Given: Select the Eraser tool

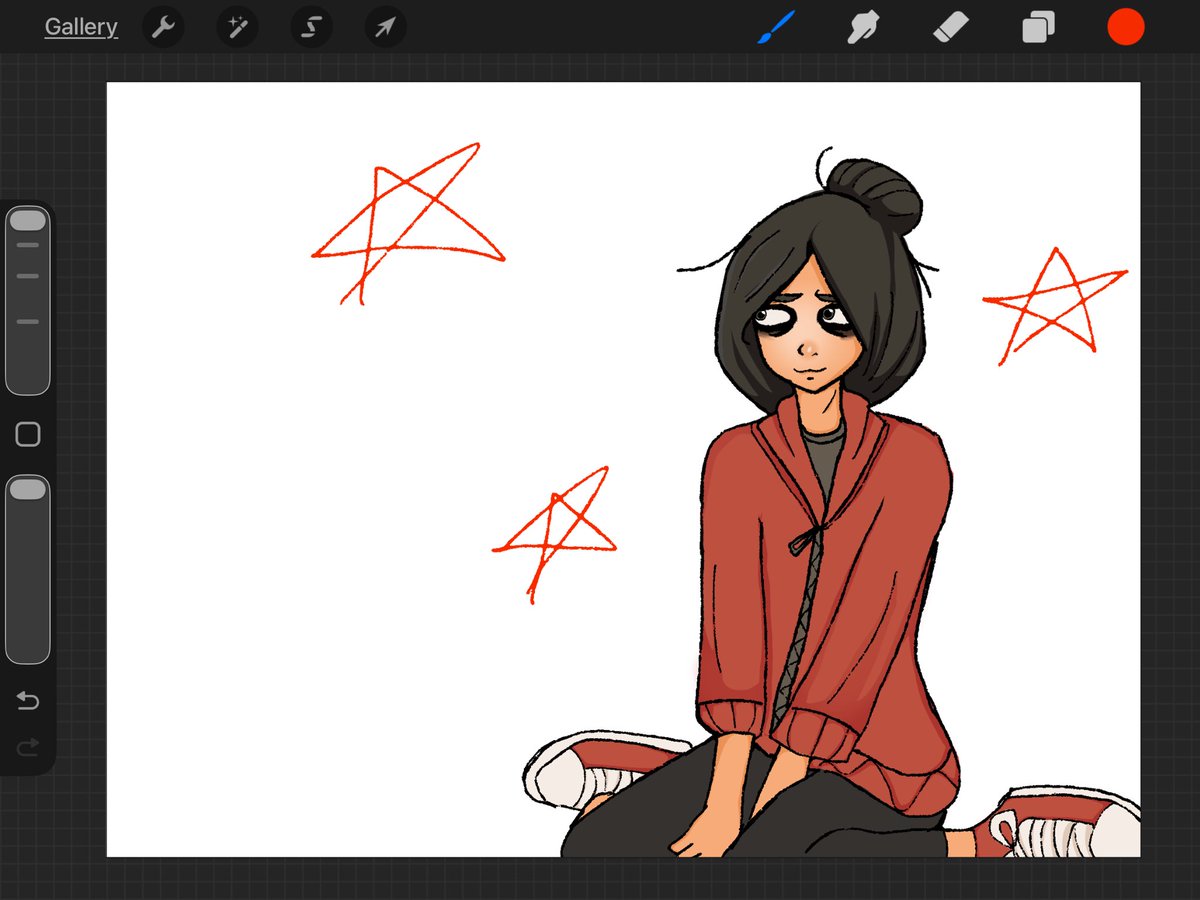Looking at the screenshot, I should 951,27.
